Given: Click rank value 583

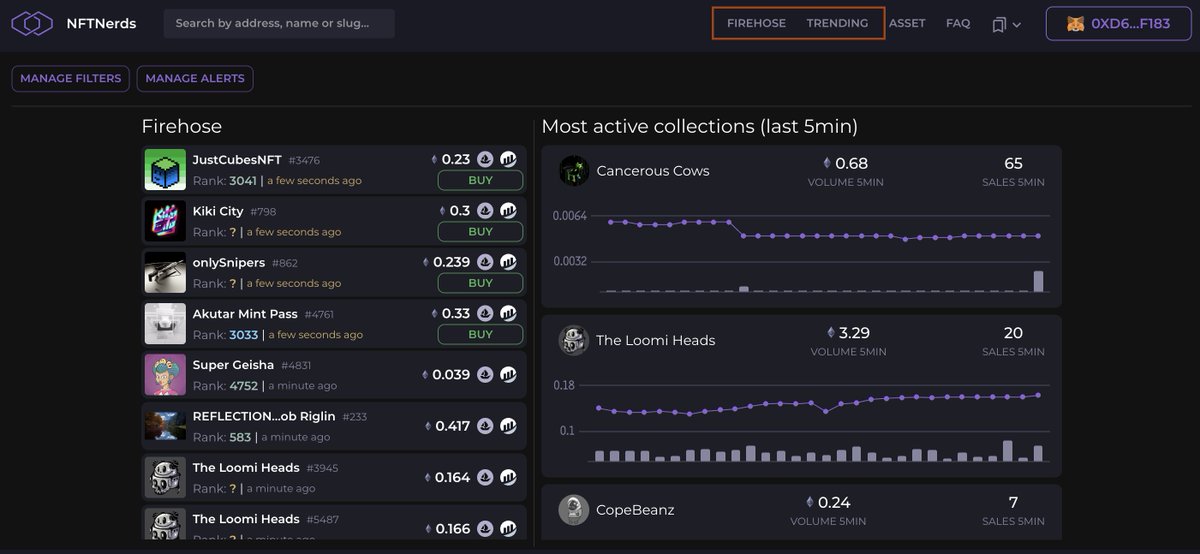Looking at the screenshot, I should click(240, 437).
